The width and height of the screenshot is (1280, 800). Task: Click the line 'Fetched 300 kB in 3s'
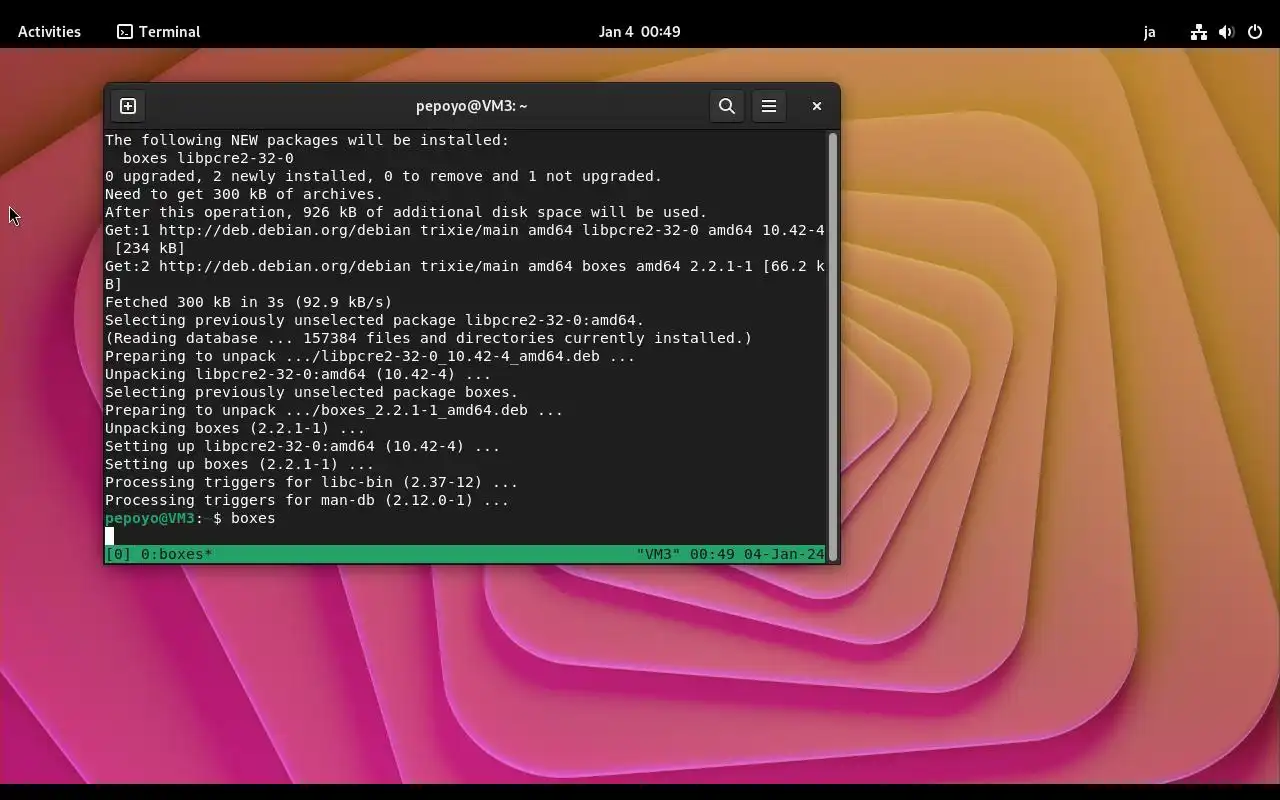(x=249, y=302)
